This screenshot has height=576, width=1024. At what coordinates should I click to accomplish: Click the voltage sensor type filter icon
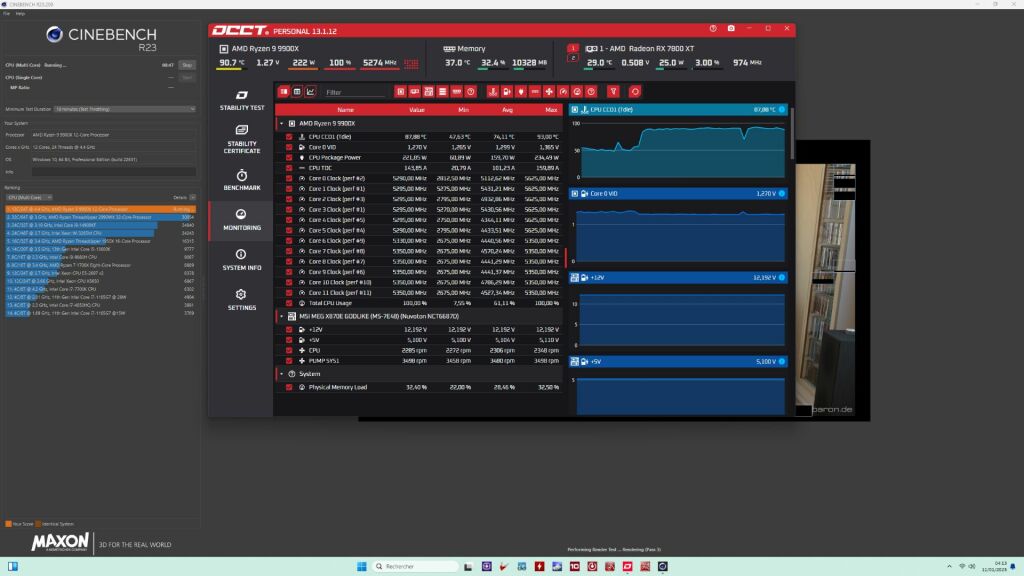[x=507, y=92]
